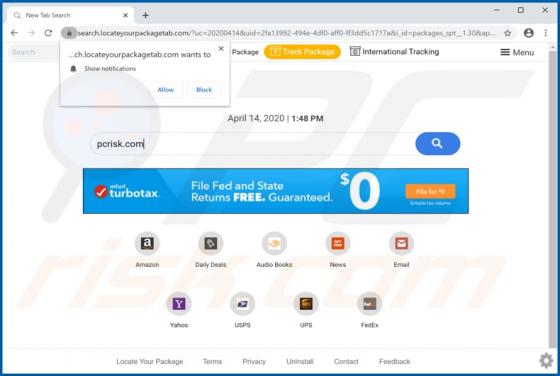This screenshot has width=560, height=376.
Task: Open the Locate Your Package footer link
Action: (x=150, y=361)
